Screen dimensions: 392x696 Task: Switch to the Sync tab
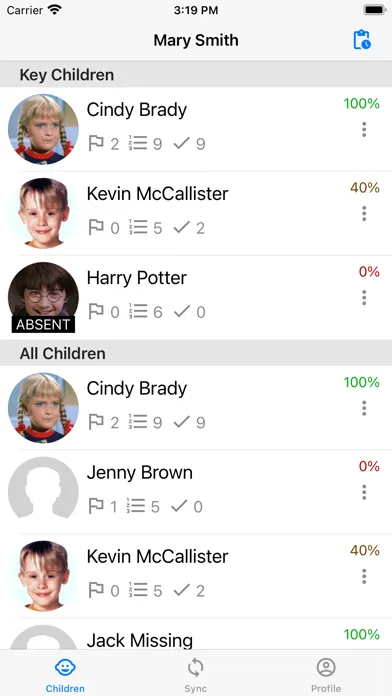[195, 675]
